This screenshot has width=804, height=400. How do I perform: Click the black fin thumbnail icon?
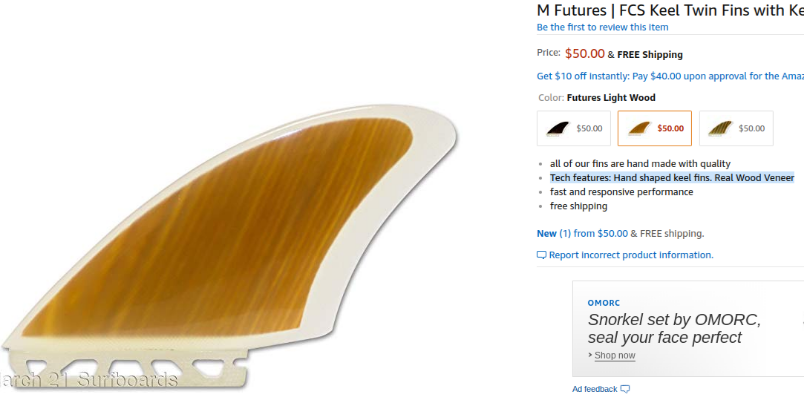click(558, 128)
